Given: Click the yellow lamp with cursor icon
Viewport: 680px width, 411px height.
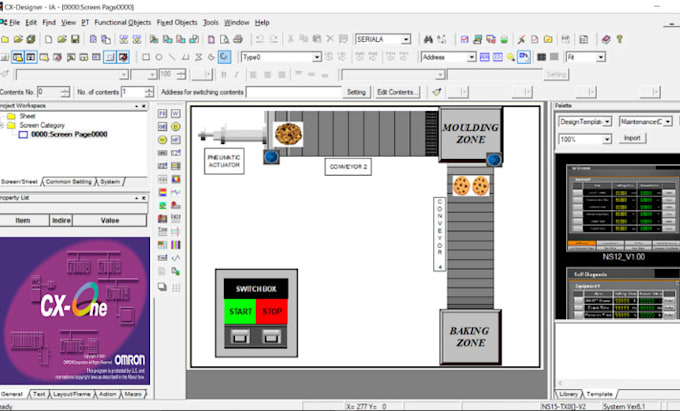Looking at the screenshot, I should 511,57.
